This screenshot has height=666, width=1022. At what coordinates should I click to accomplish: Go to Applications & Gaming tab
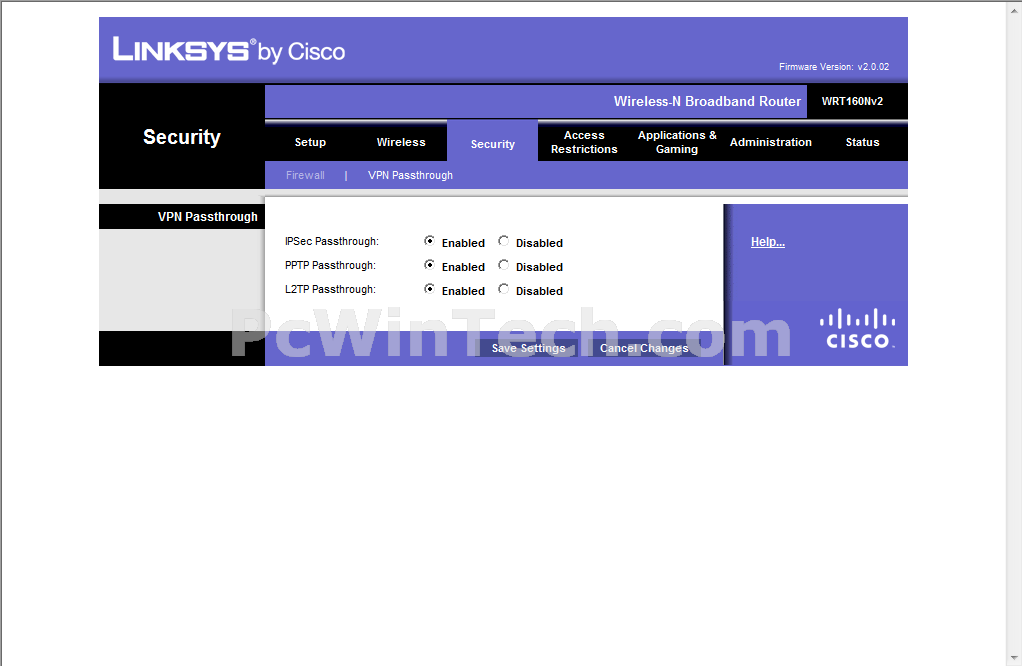pyautogui.click(x=677, y=142)
